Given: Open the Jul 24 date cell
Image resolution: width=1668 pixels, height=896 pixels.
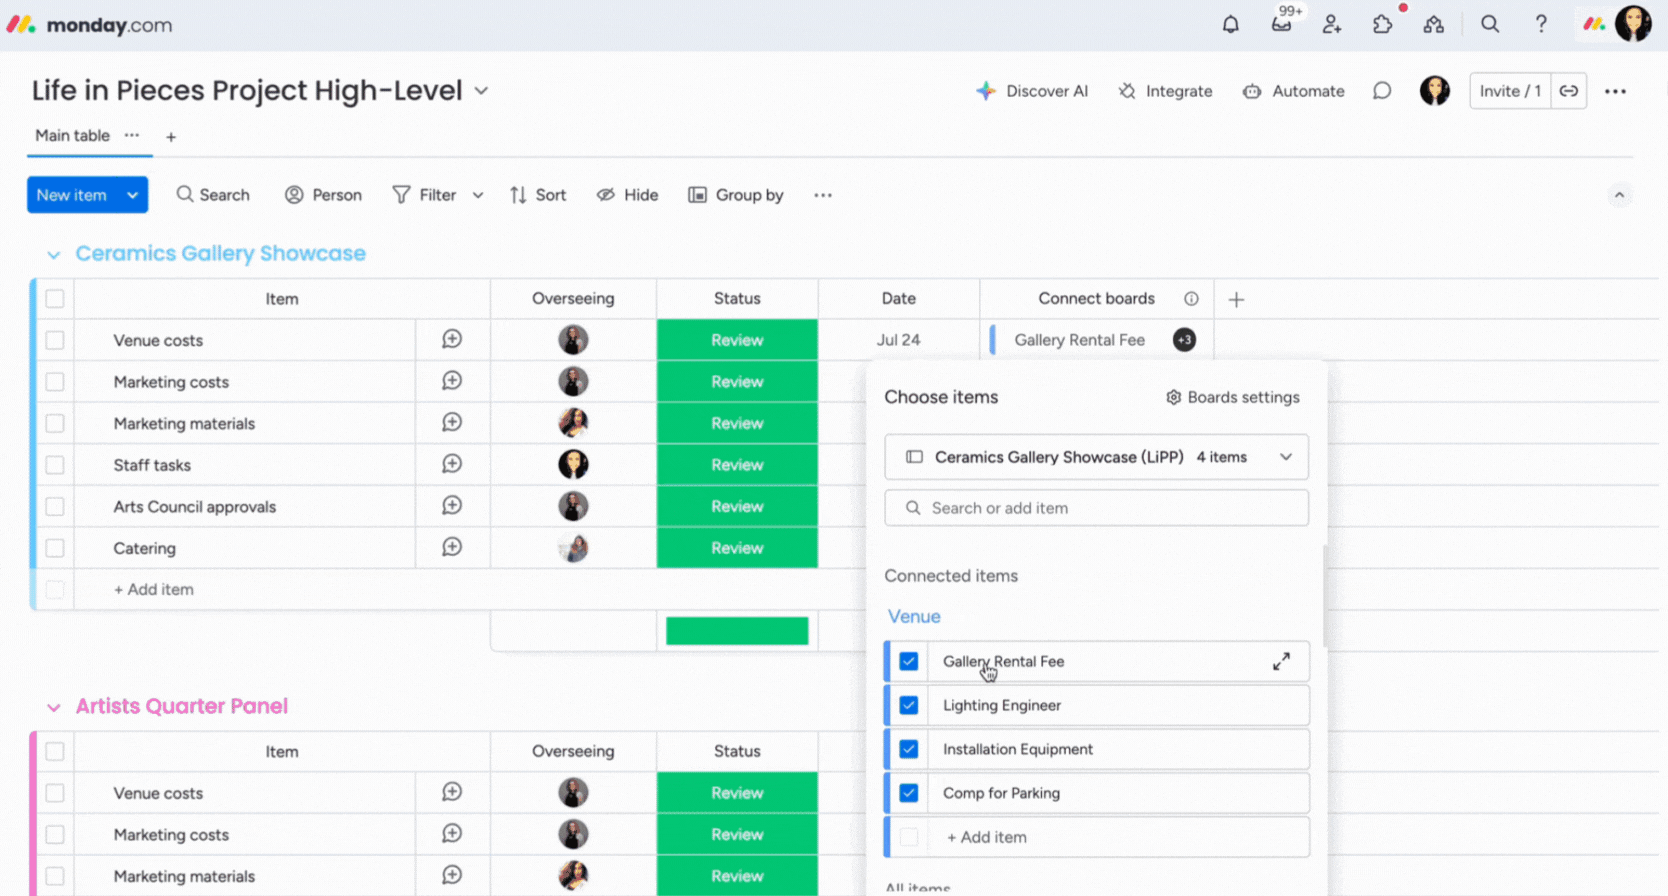Looking at the screenshot, I should coord(898,340).
